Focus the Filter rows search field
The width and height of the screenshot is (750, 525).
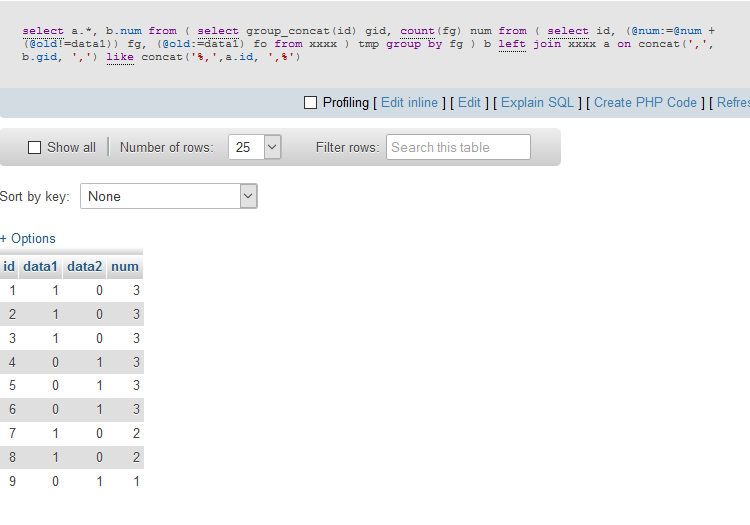pos(458,147)
